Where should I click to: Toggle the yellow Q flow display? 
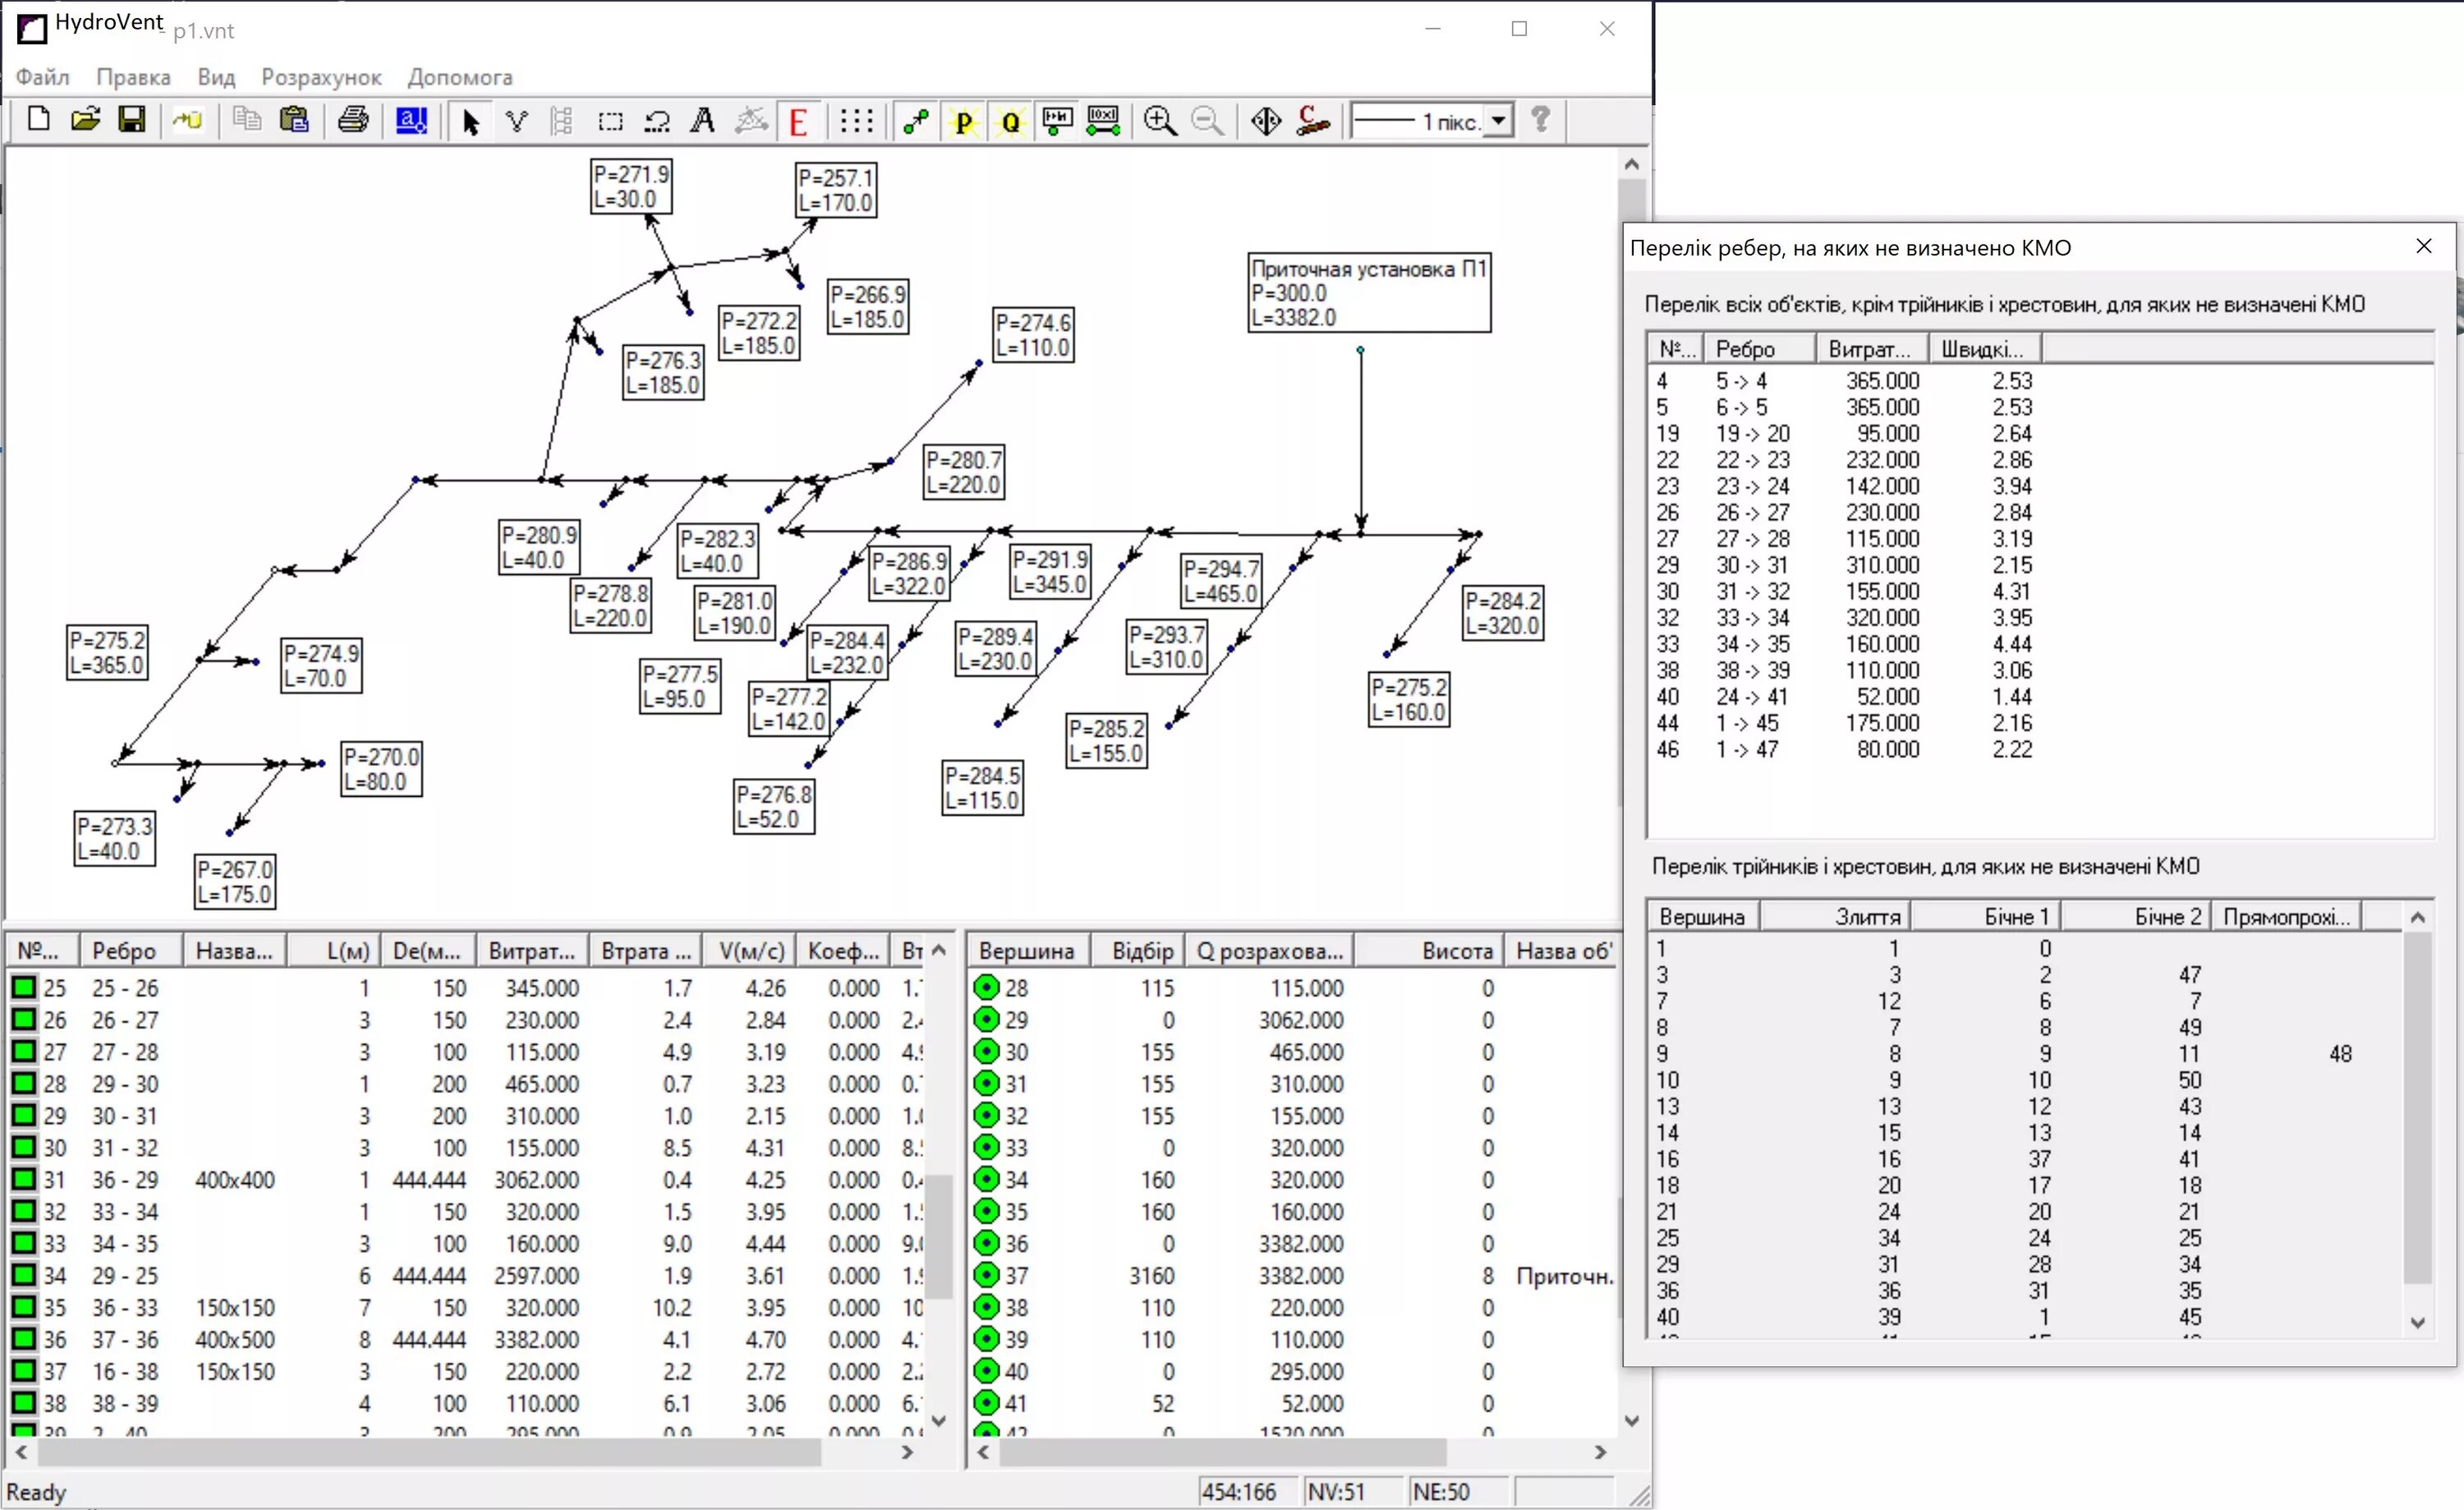(x=1011, y=122)
